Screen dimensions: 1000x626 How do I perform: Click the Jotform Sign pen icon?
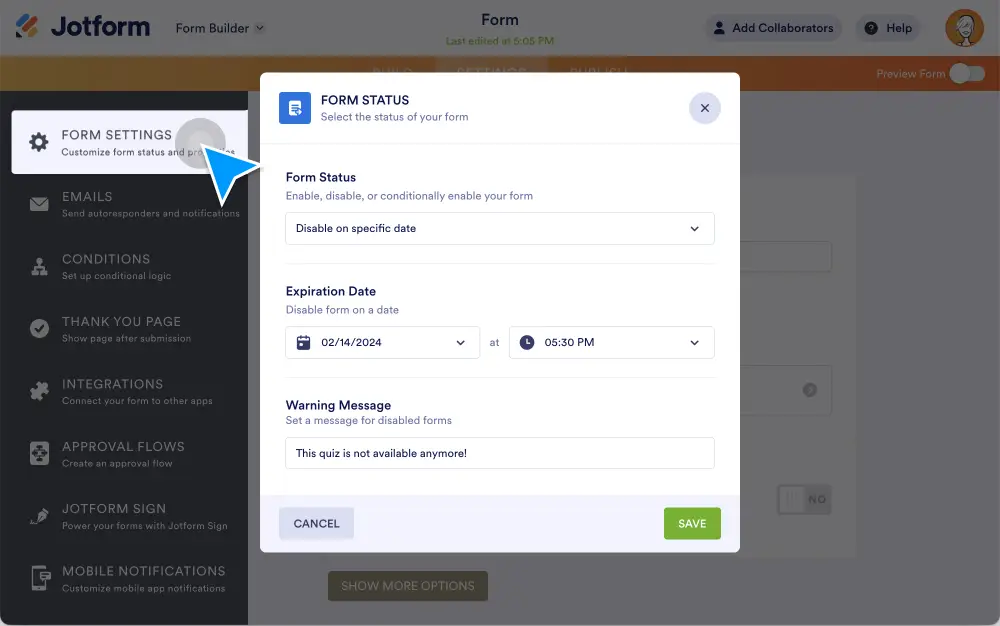click(39, 517)
